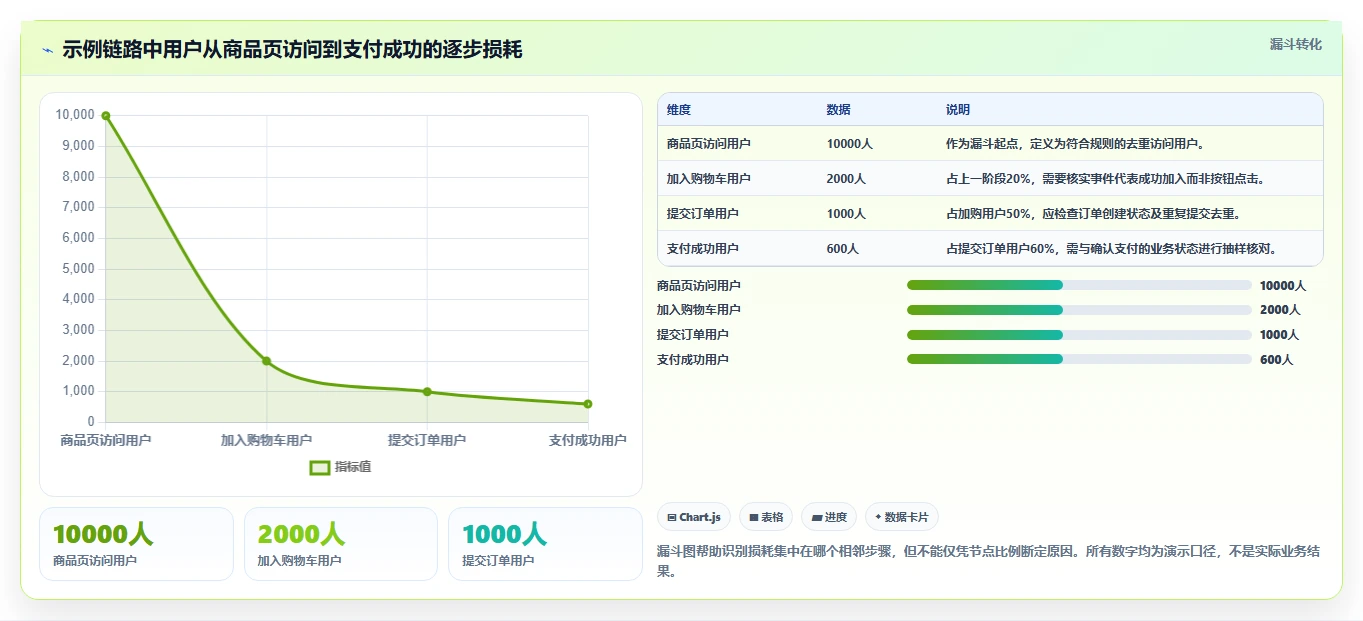
Task: Click description starting 占上一阶段20%
Action: [x=1105, y=179]
